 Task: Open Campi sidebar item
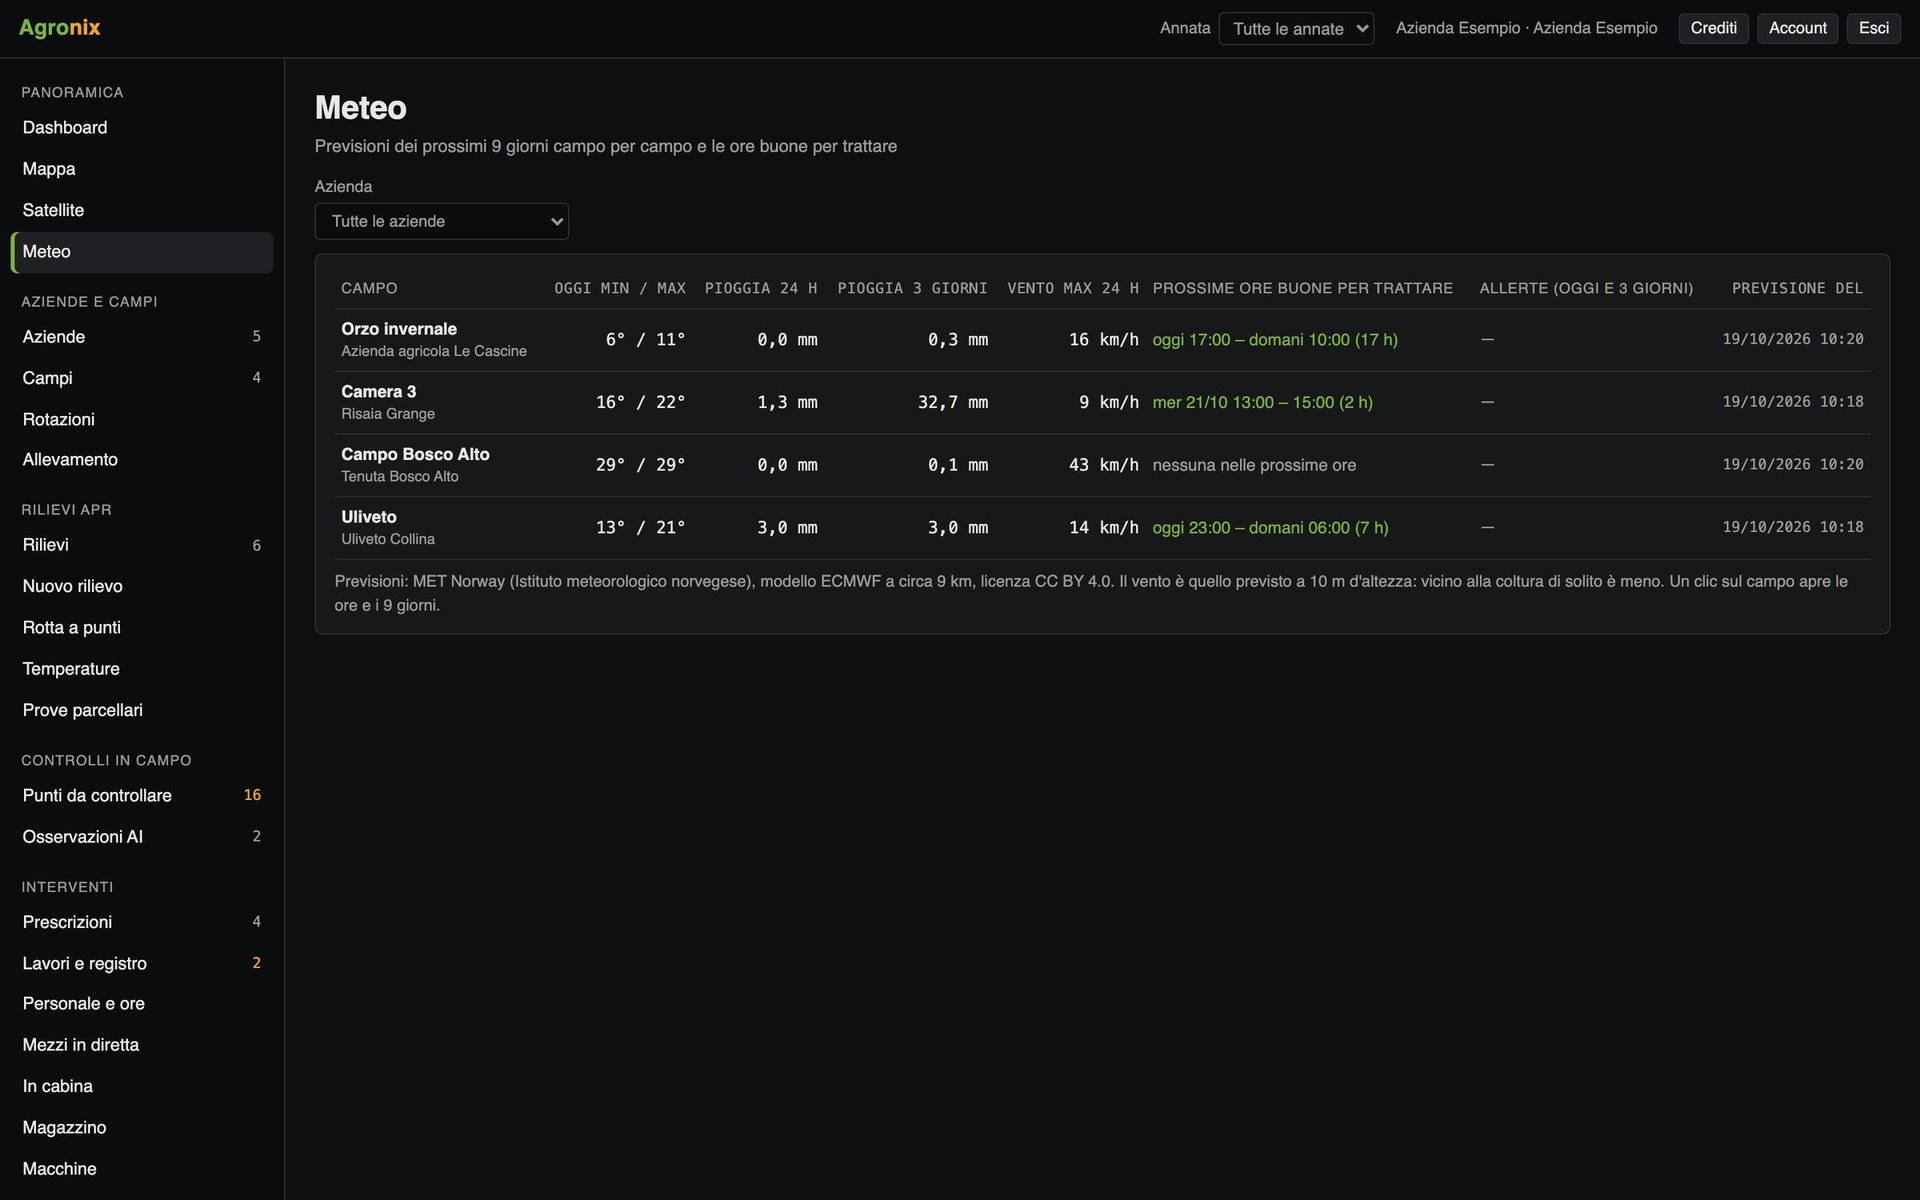pos(142,378)
